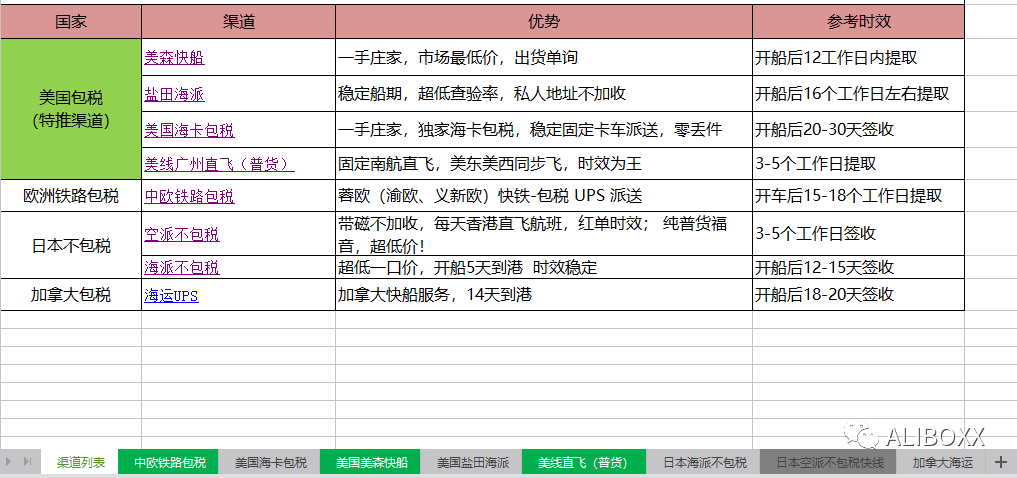The height and width of the screenshot is (478, 1017).
Task: Select cell 加拿大快船服务，14天到港
Action: [544, 295]
